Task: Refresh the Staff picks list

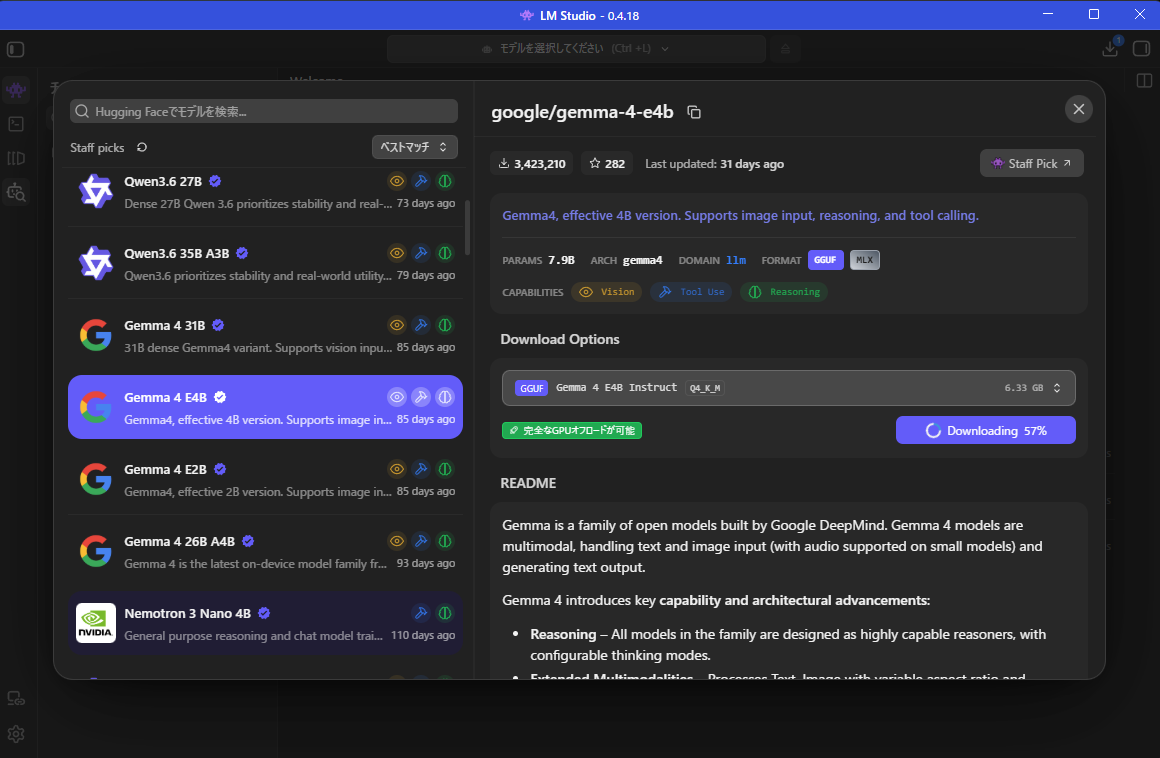Action: 142,147
